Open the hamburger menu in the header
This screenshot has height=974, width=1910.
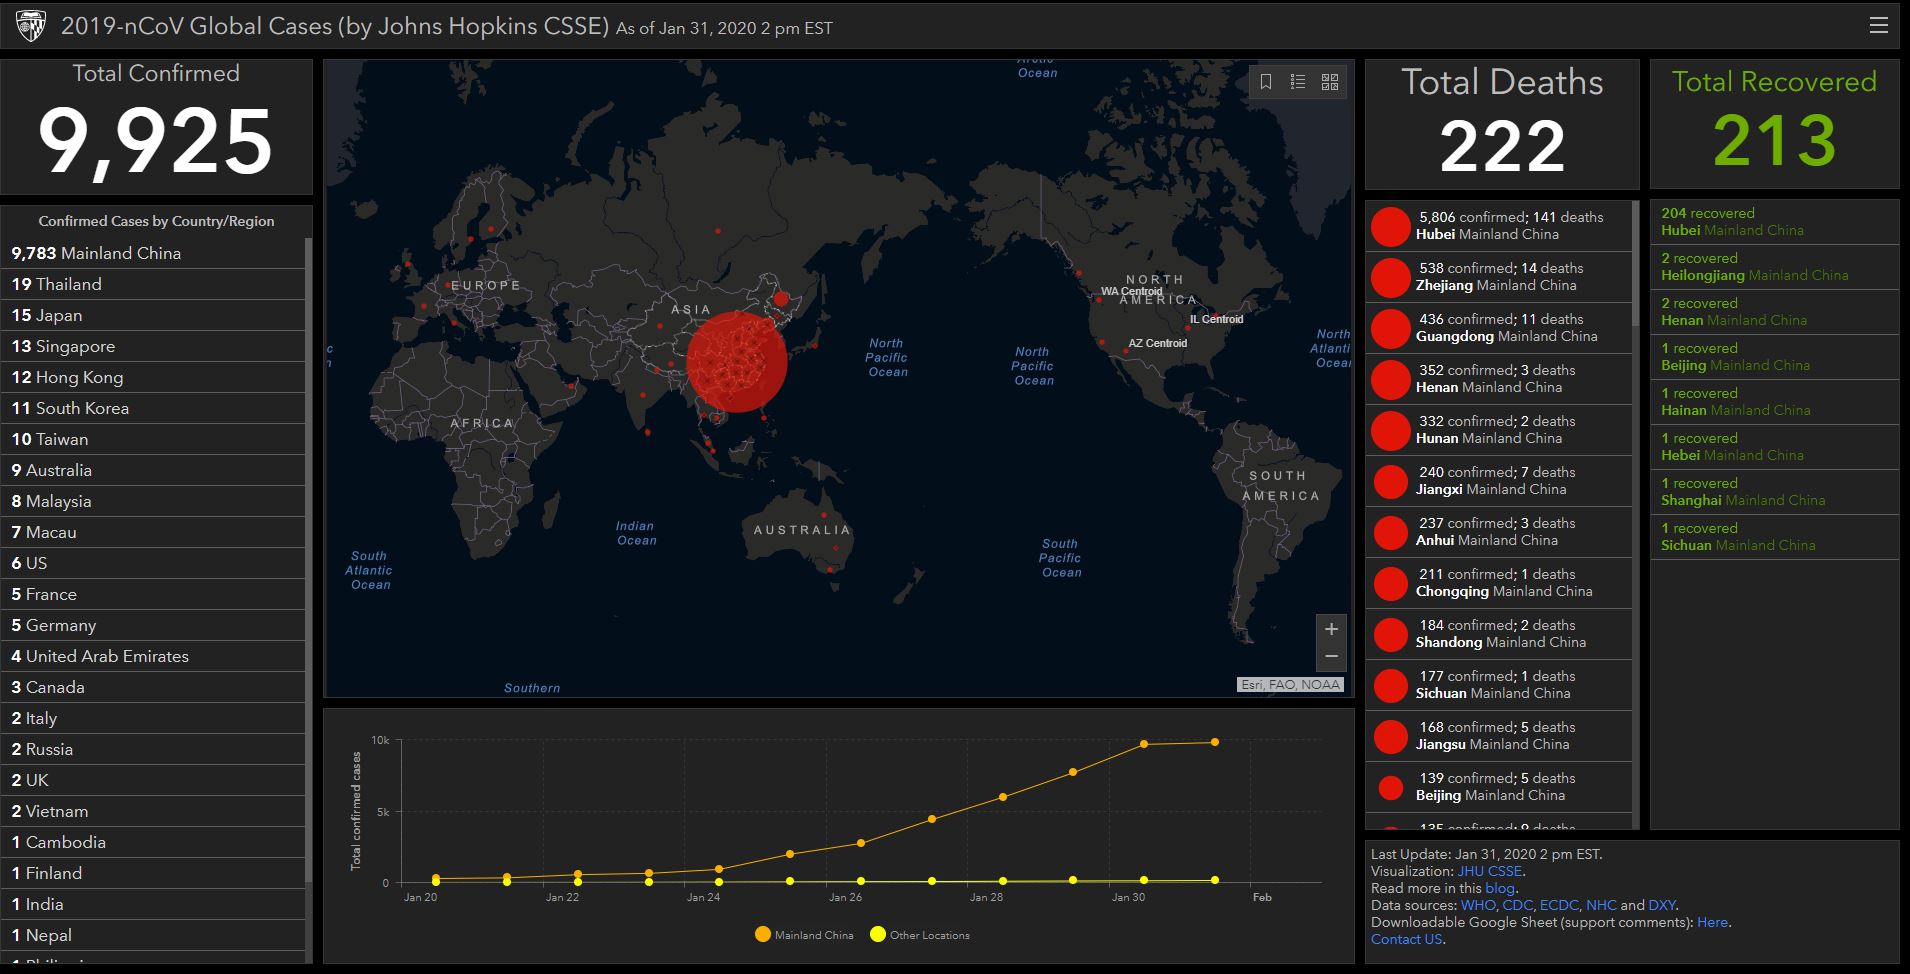point(1879,25)
